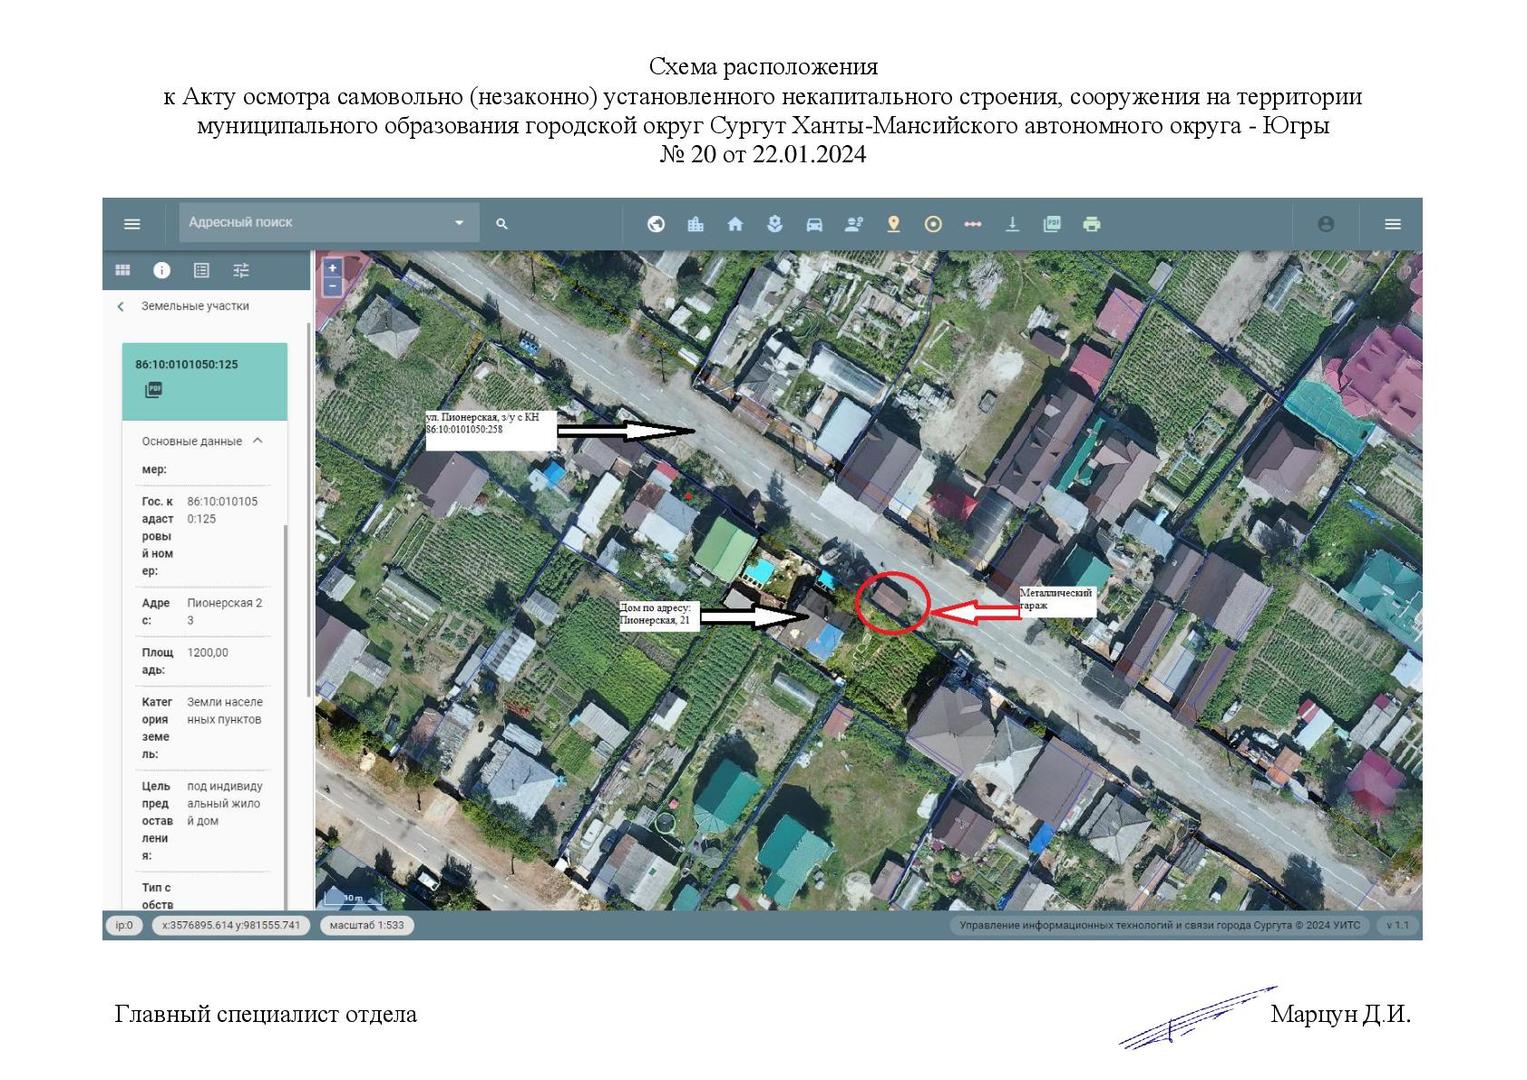This screenshot has height=1080, width=1527.
Task: Zoom in with the map plus button
Action: coord(333,268)
